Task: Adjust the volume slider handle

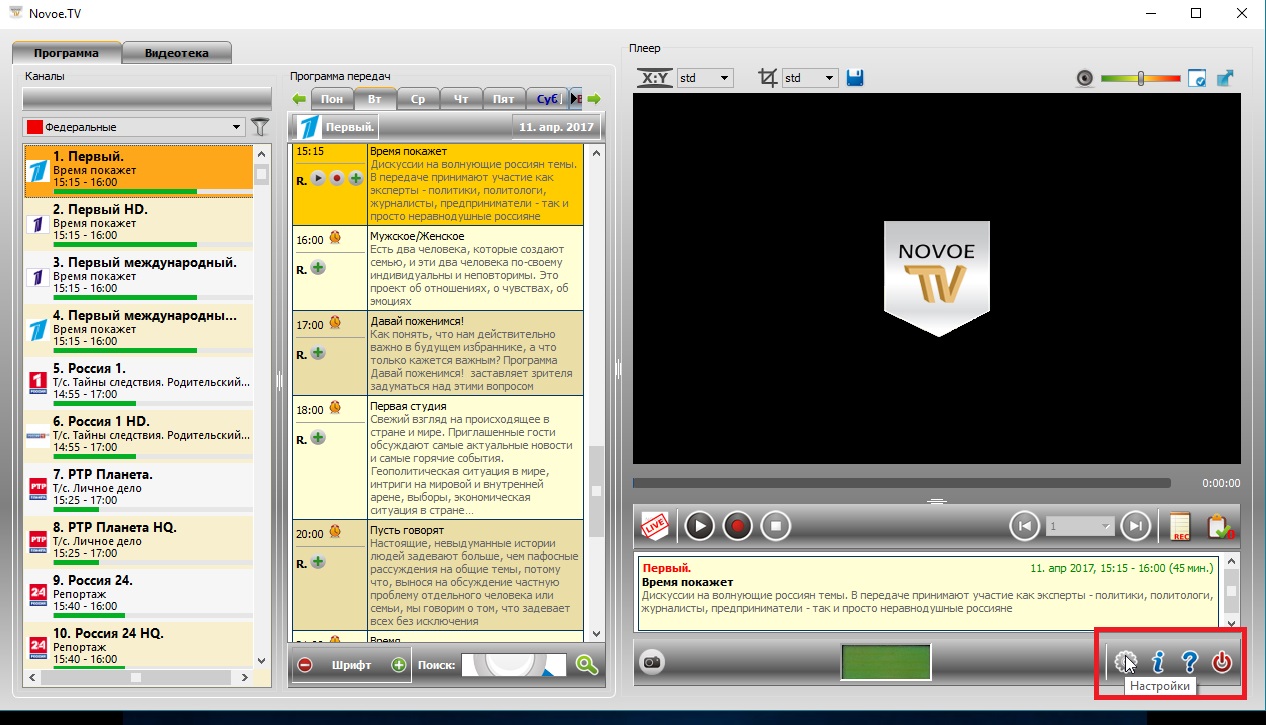Action: [1140, 78]
